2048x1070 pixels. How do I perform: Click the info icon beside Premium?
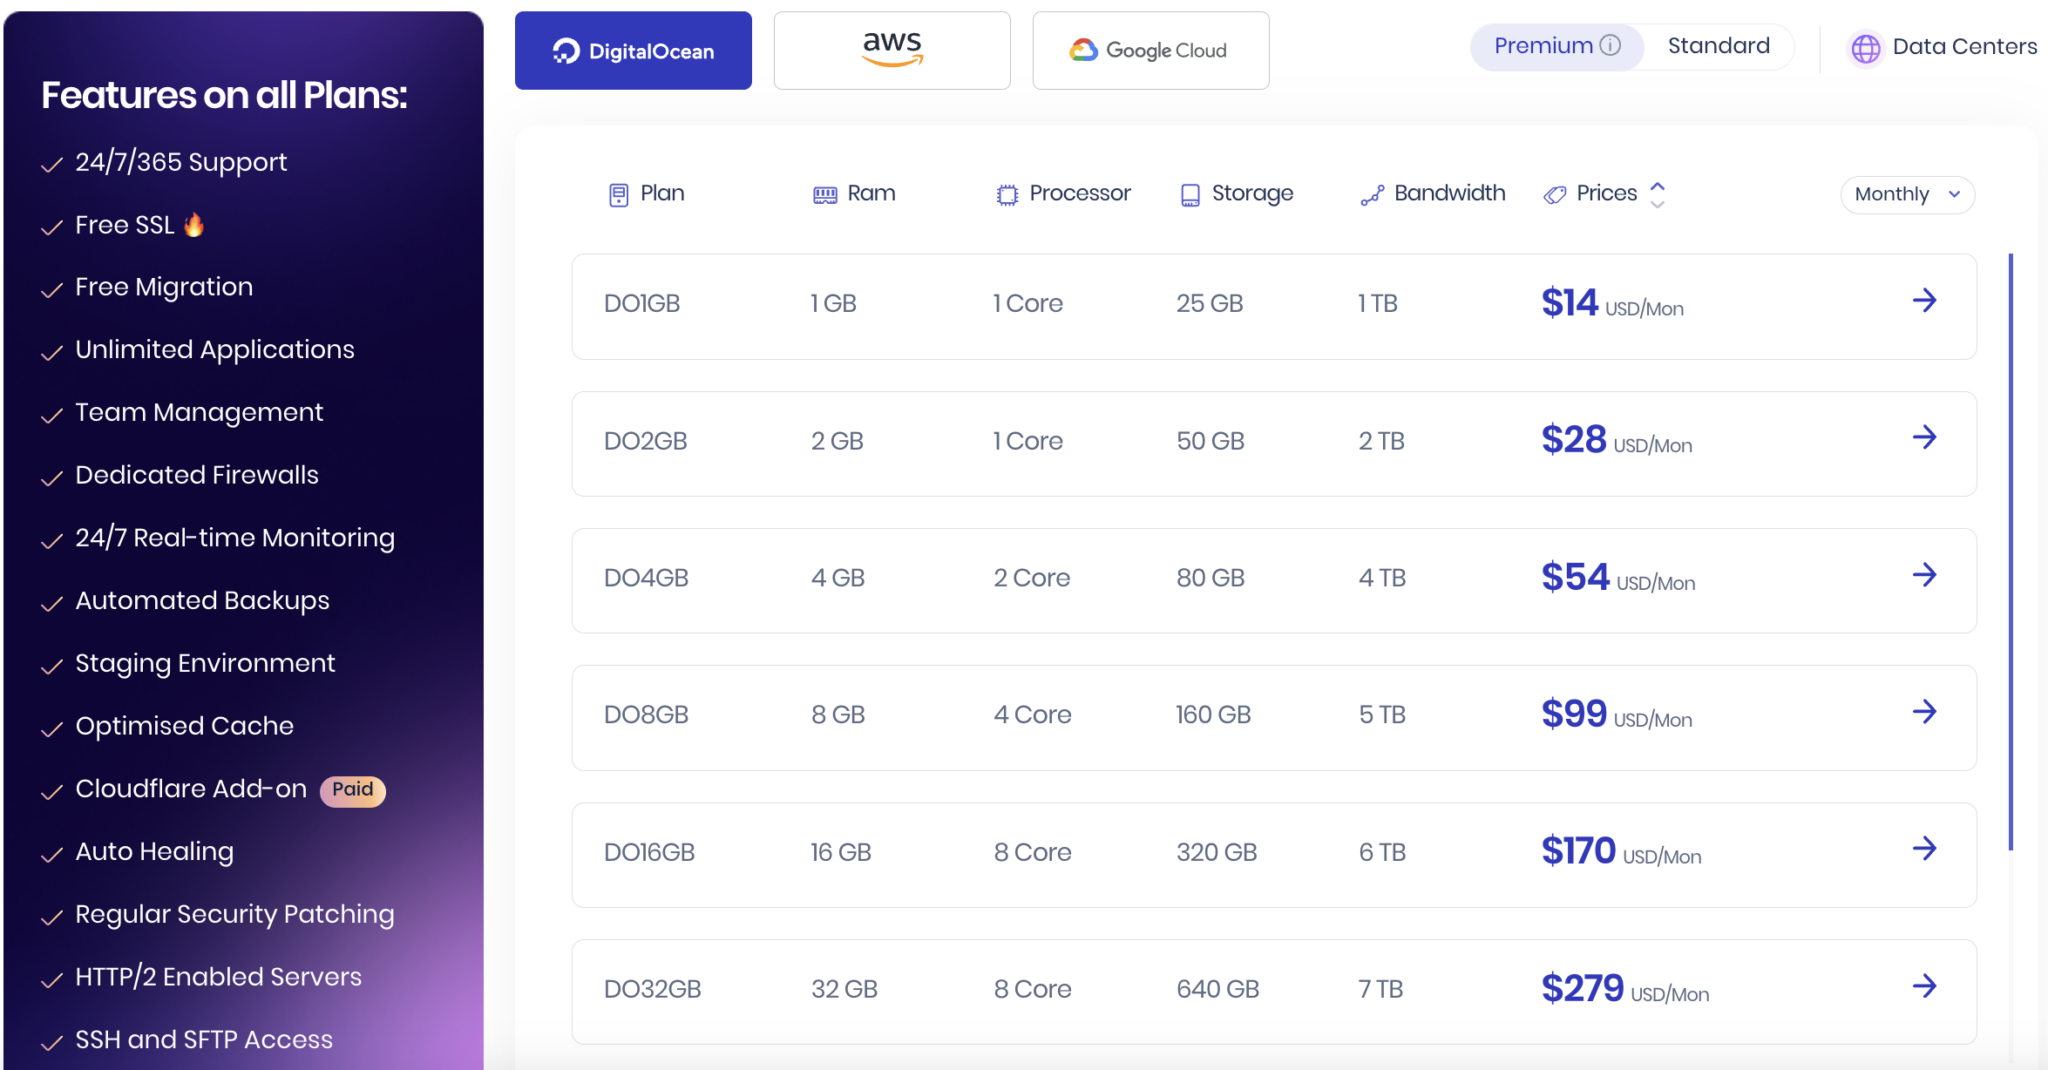(x=1612, y=45)
